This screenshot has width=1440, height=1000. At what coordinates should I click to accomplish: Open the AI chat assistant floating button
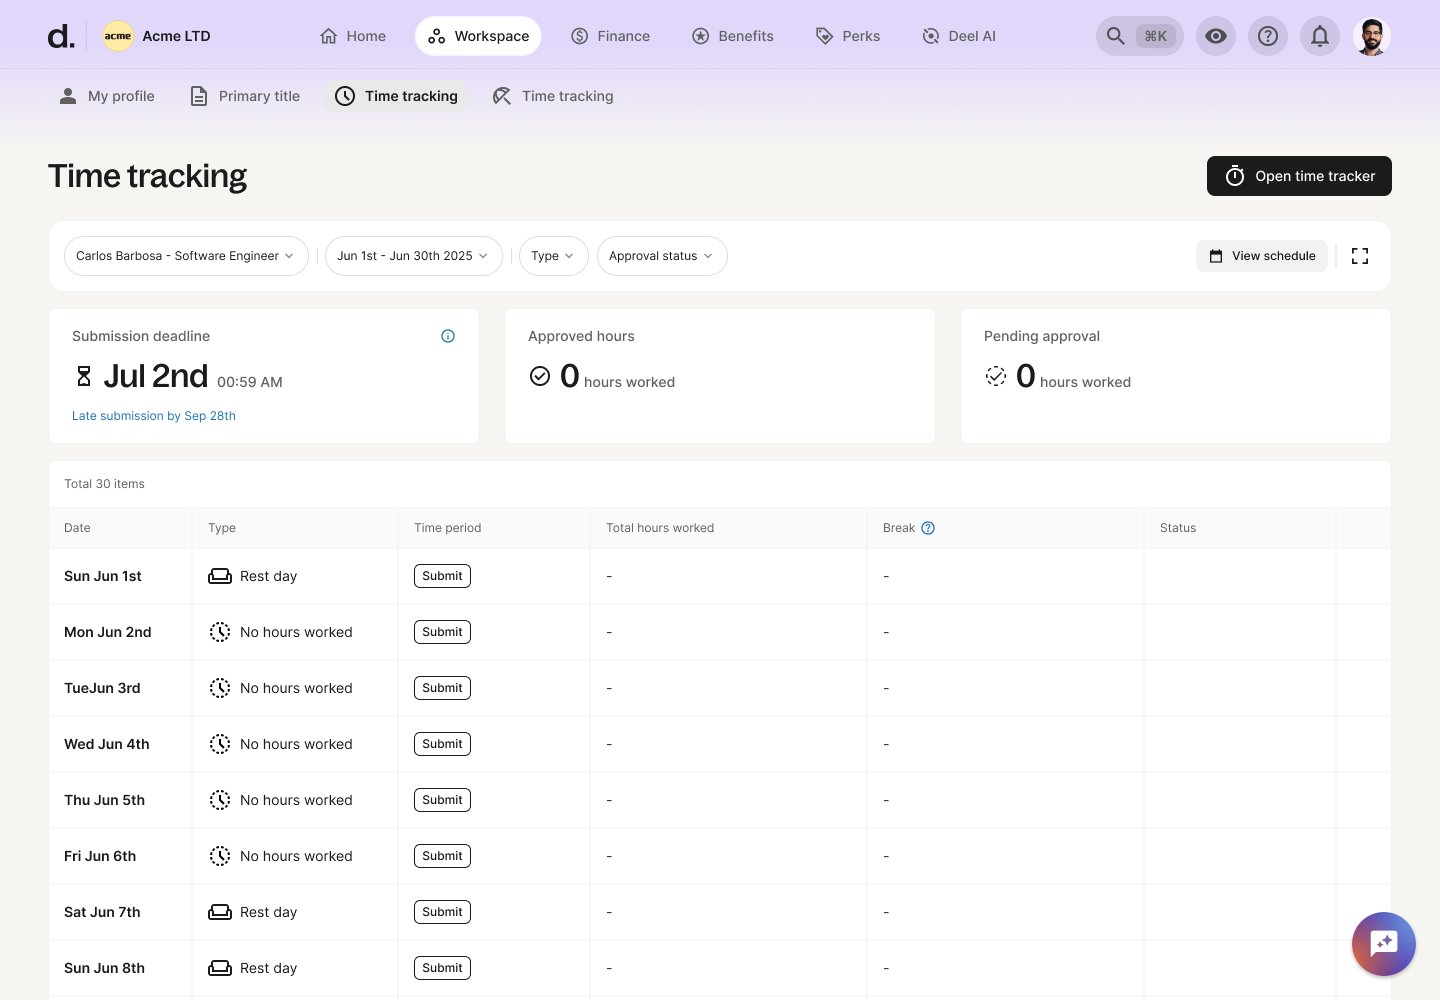pos(1384,943)
